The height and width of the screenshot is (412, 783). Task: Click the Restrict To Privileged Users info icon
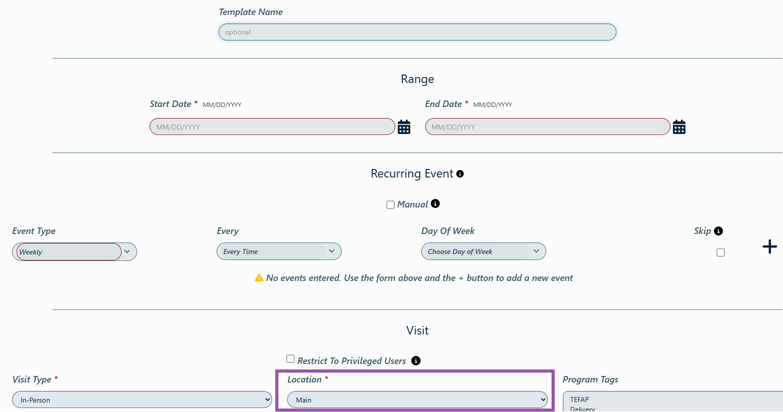(x=415, y=361)
